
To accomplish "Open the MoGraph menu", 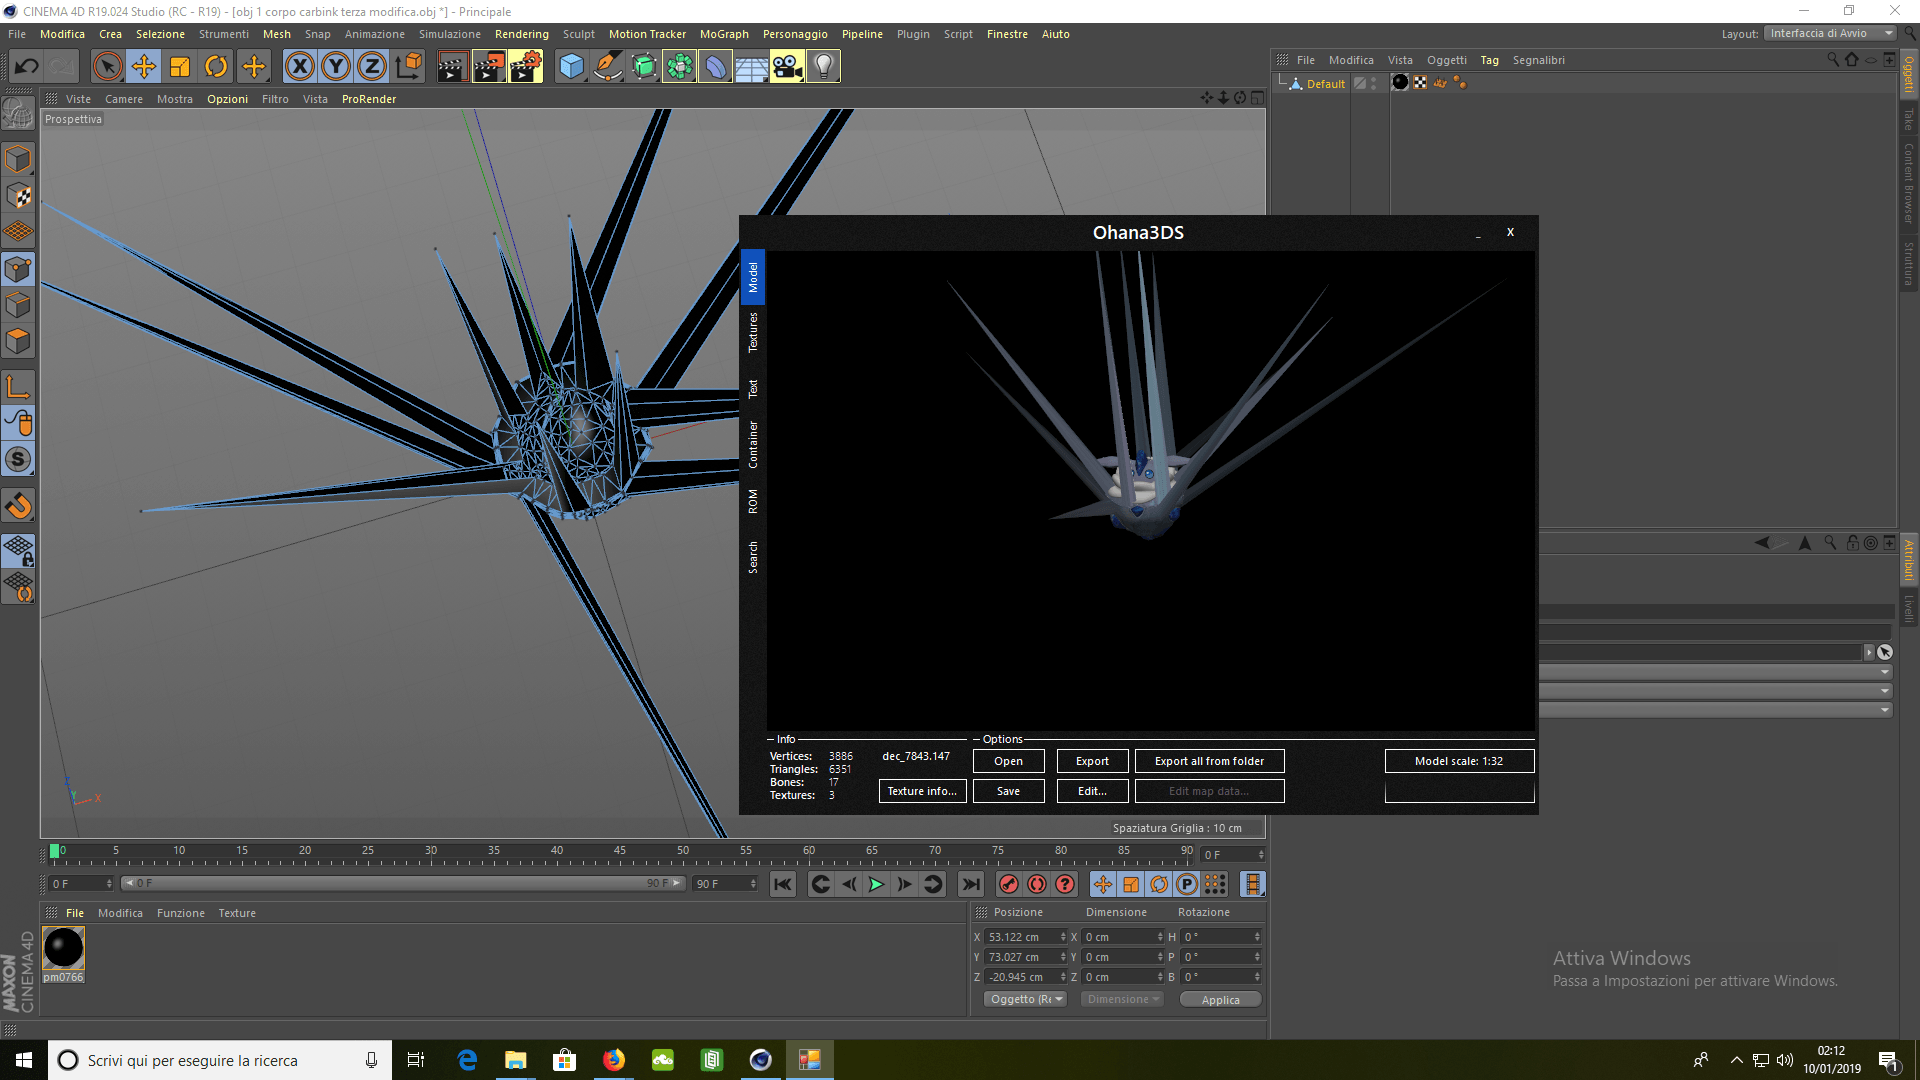I will click(x=724, y=34).
